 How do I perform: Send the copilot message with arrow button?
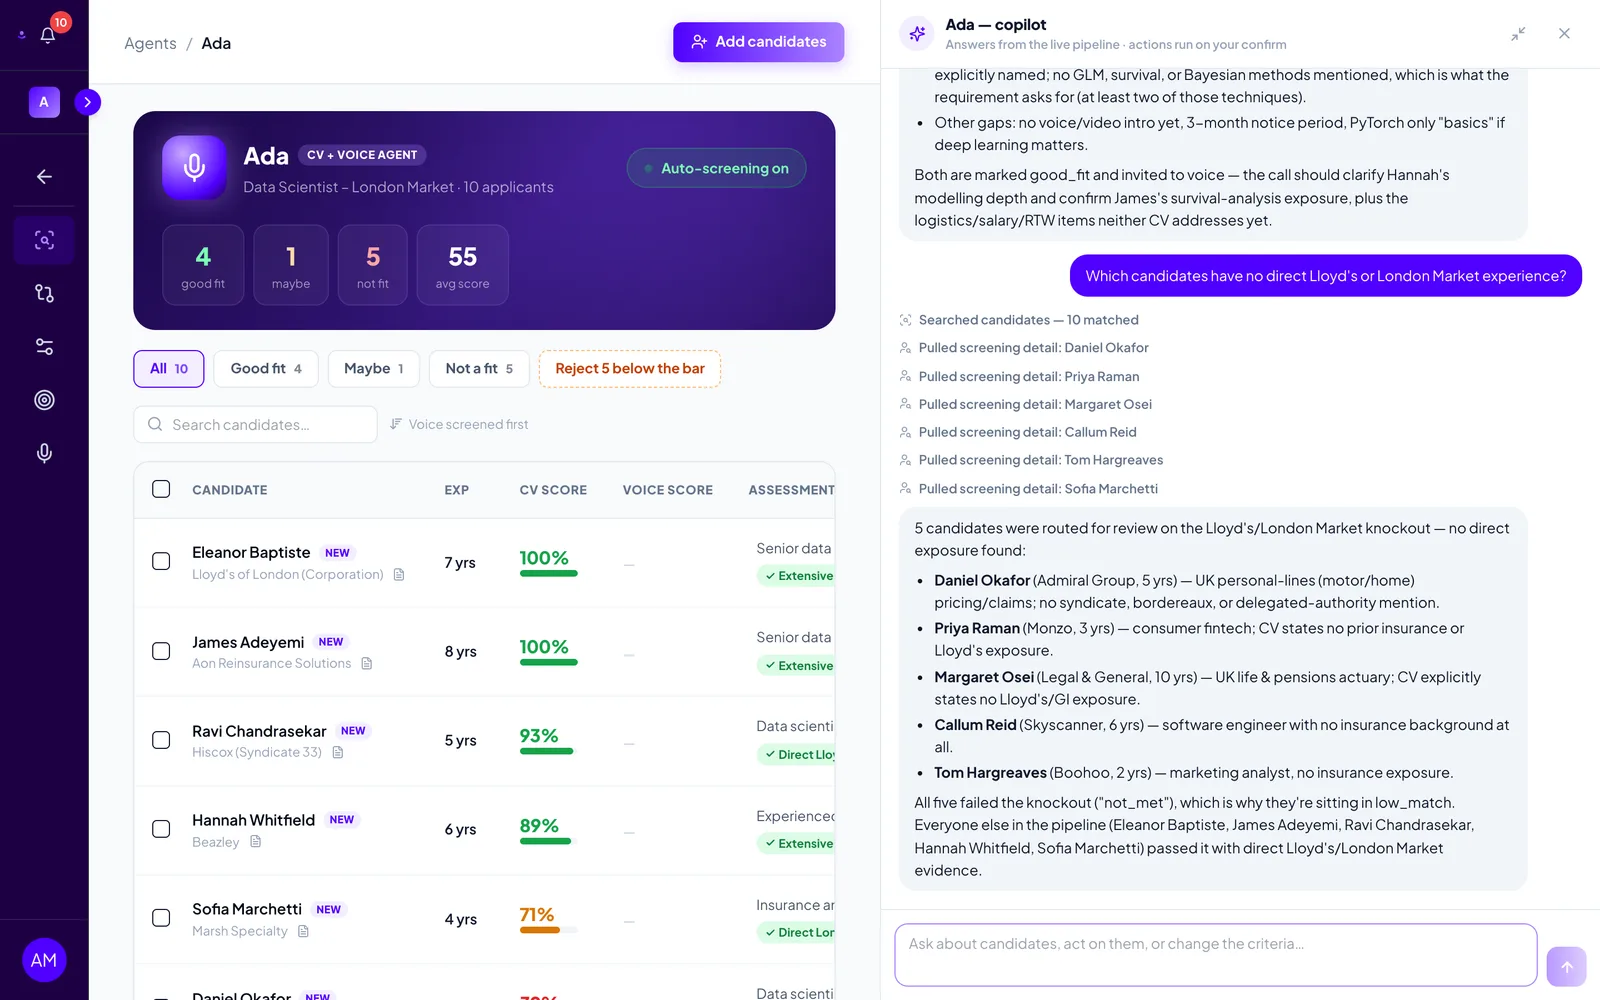[1566, 967]
